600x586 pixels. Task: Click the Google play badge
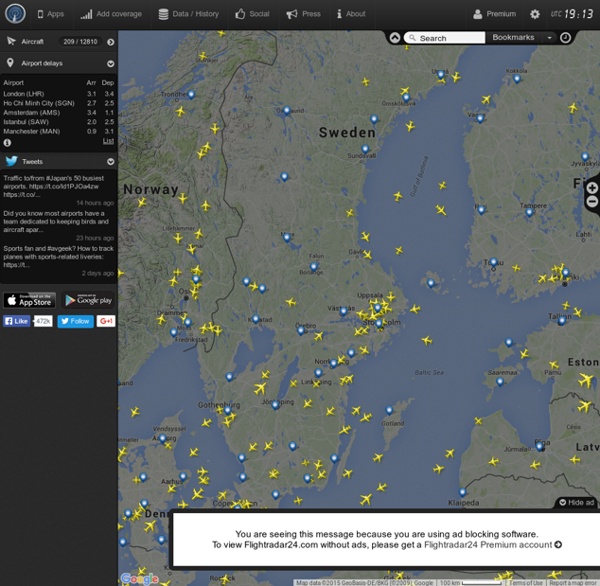88,300
